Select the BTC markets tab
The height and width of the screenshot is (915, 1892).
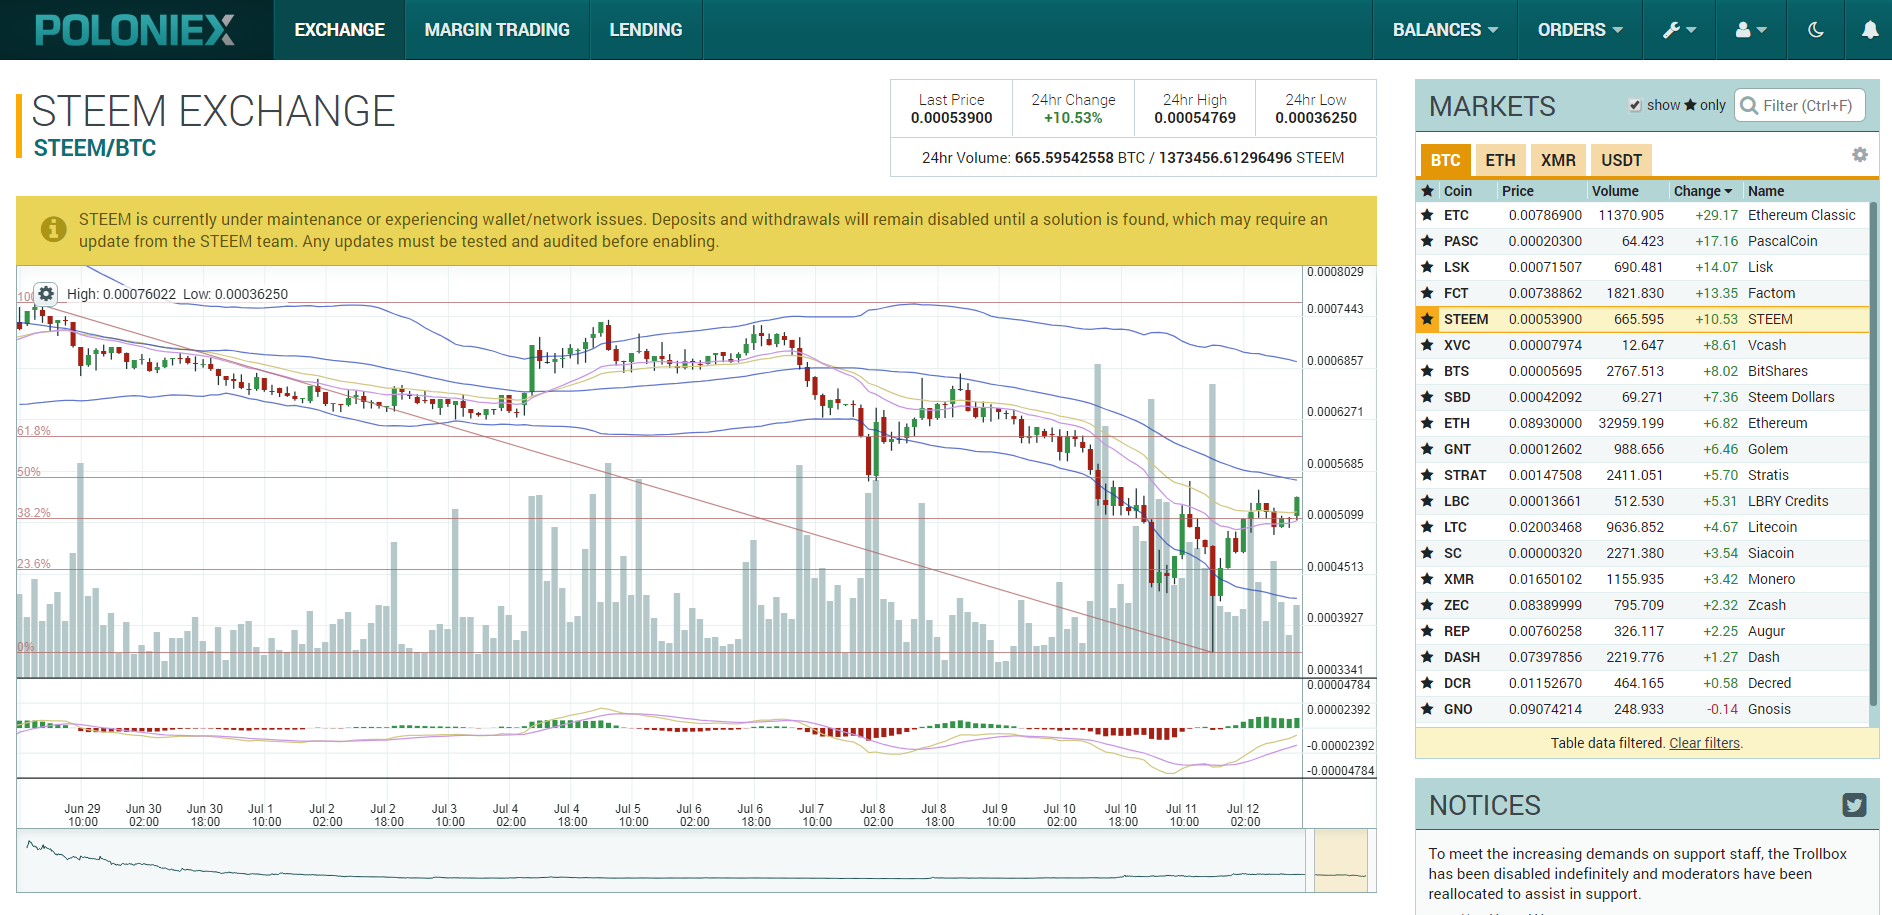coord(1445,160)
